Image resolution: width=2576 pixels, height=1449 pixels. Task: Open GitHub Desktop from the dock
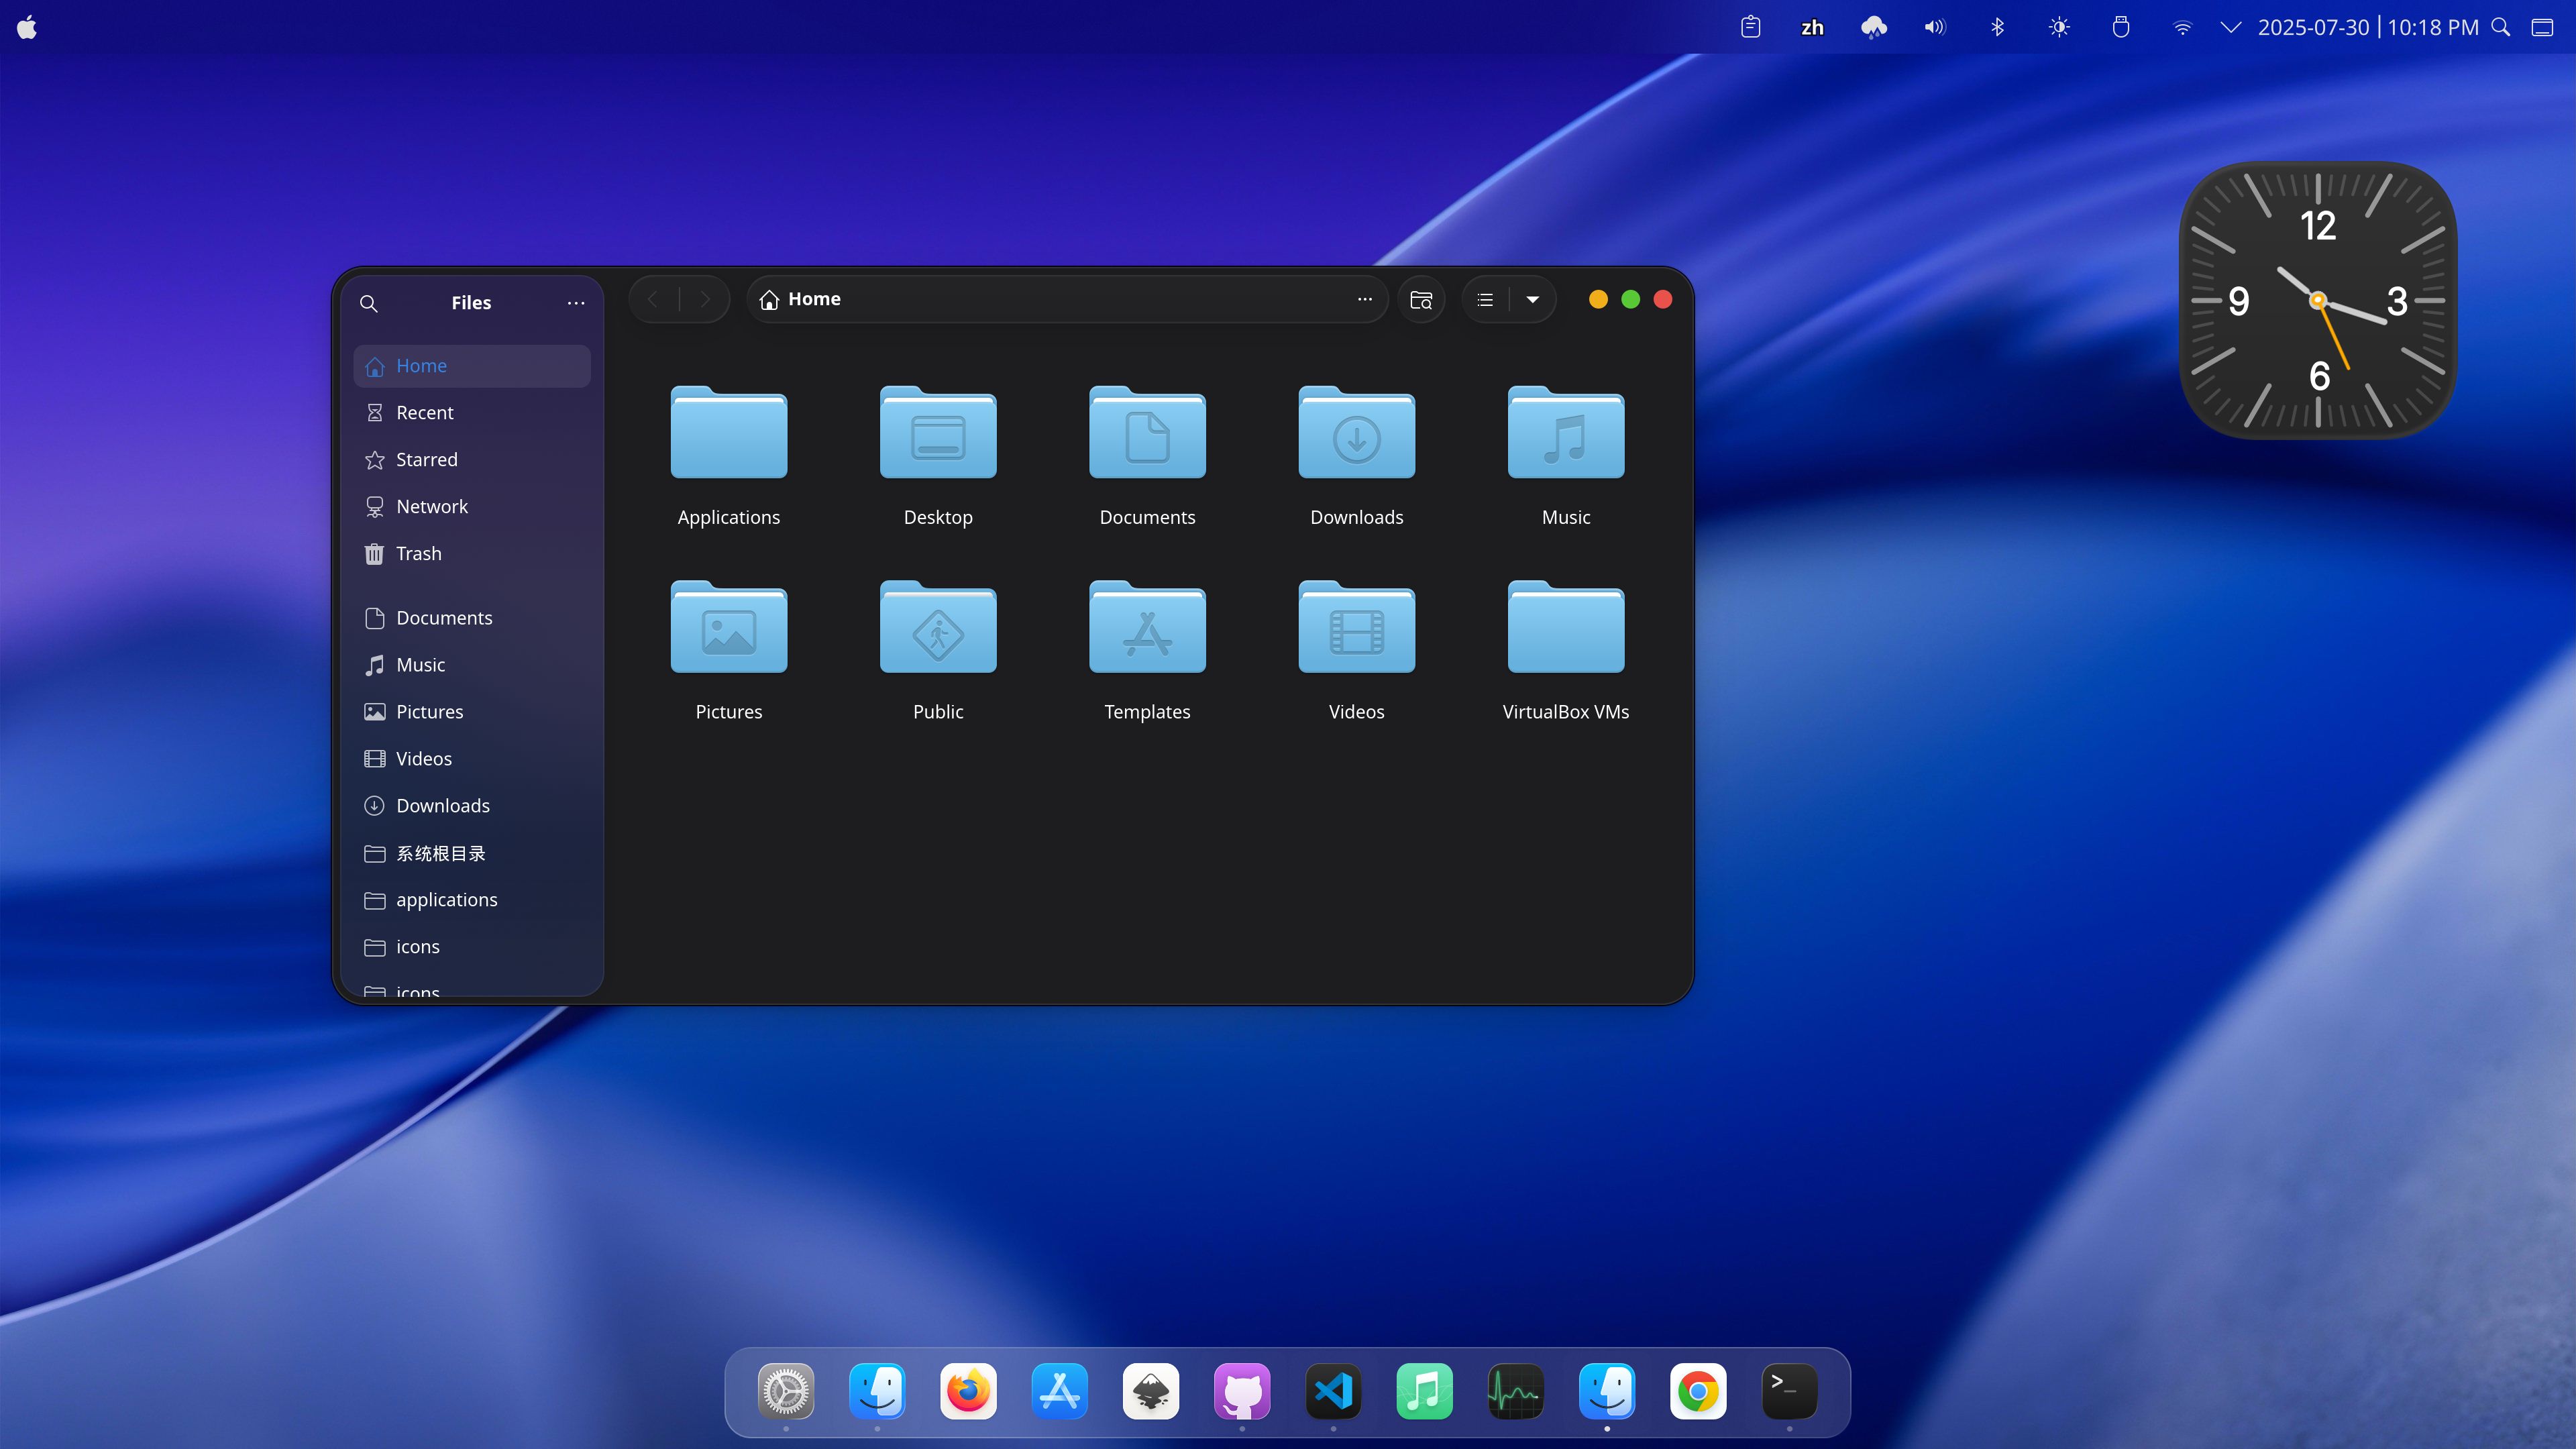(x=1241, y=1391)
